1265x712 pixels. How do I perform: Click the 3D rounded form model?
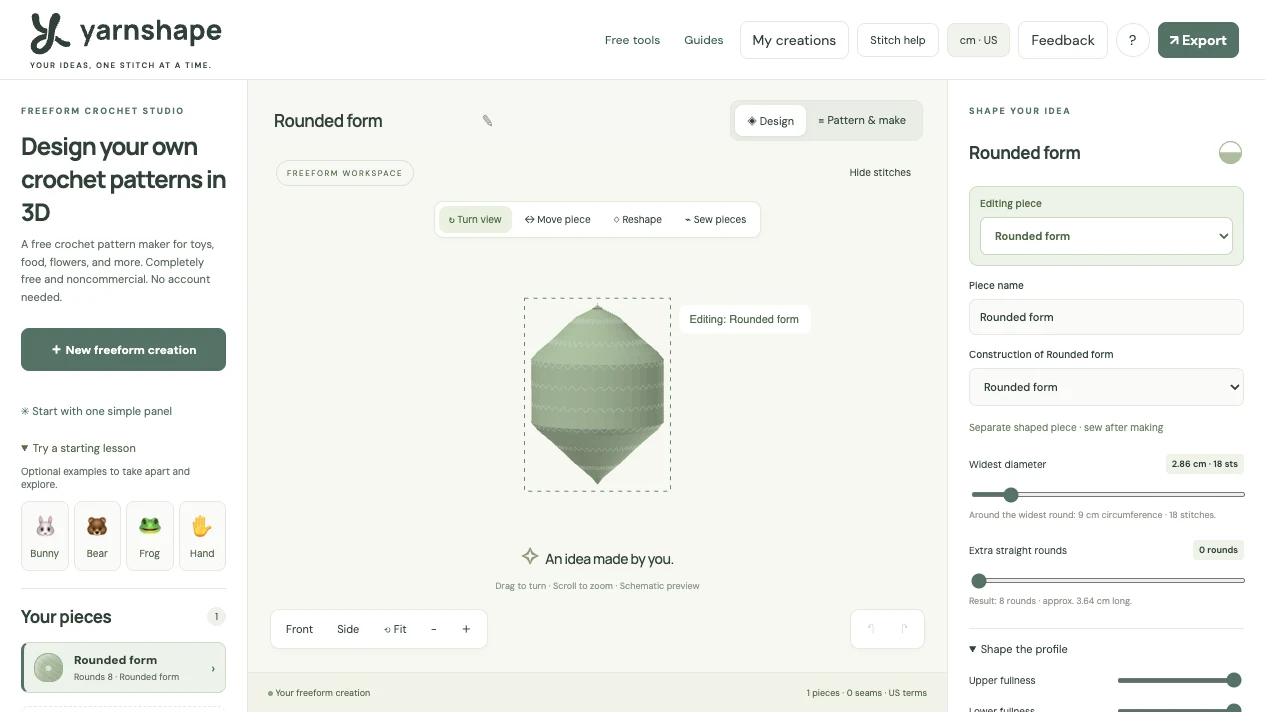click(597, 395)
